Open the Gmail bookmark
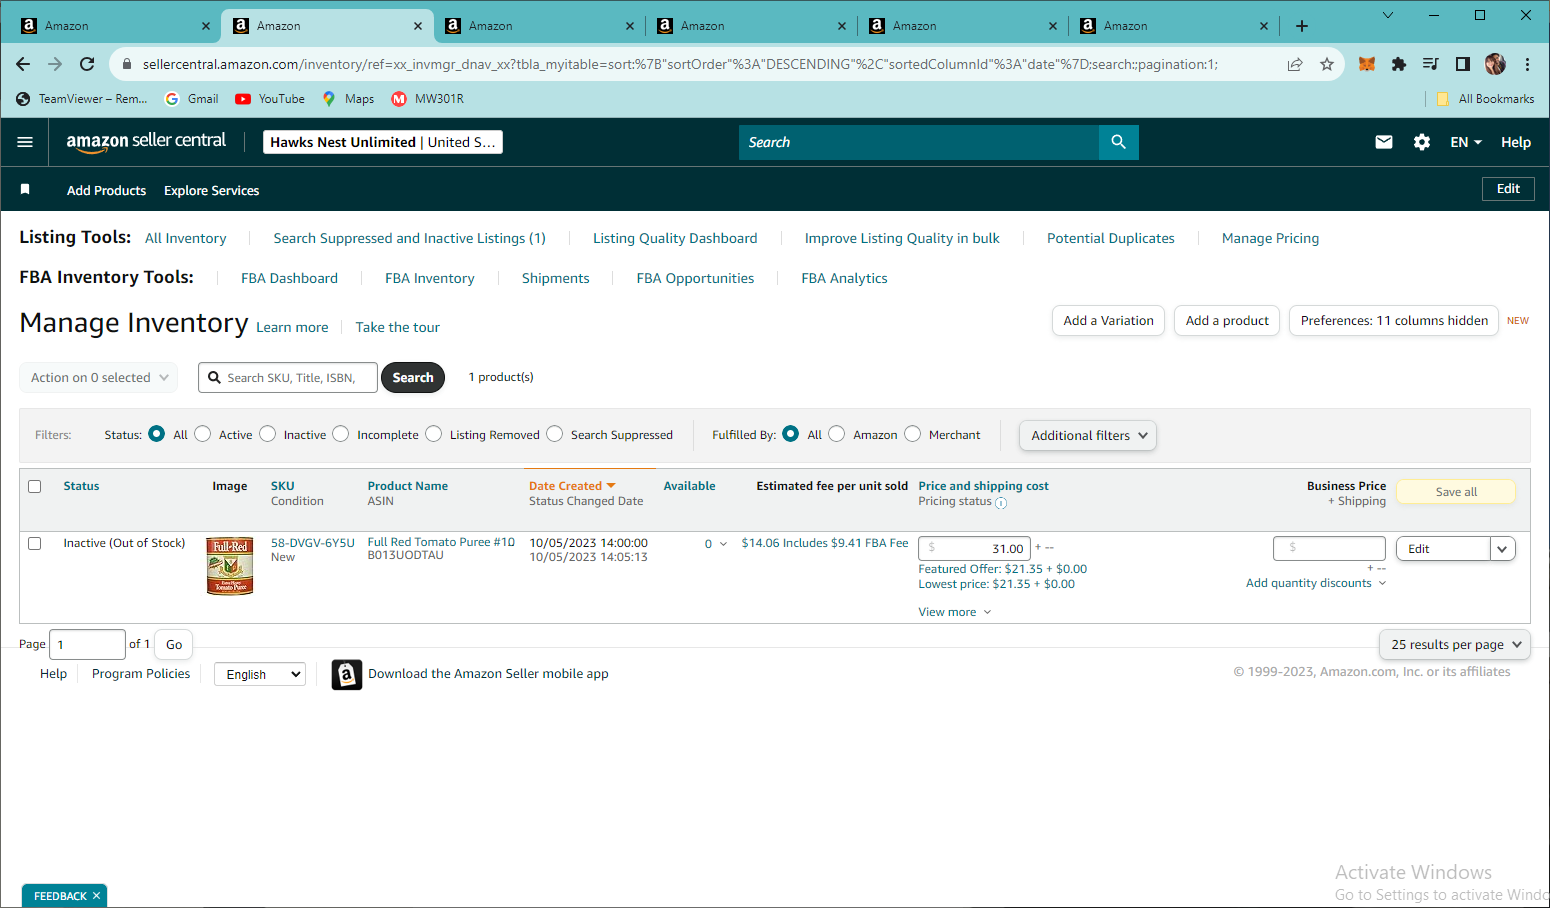The image size is (1550, 908). (x=191, y=99)
